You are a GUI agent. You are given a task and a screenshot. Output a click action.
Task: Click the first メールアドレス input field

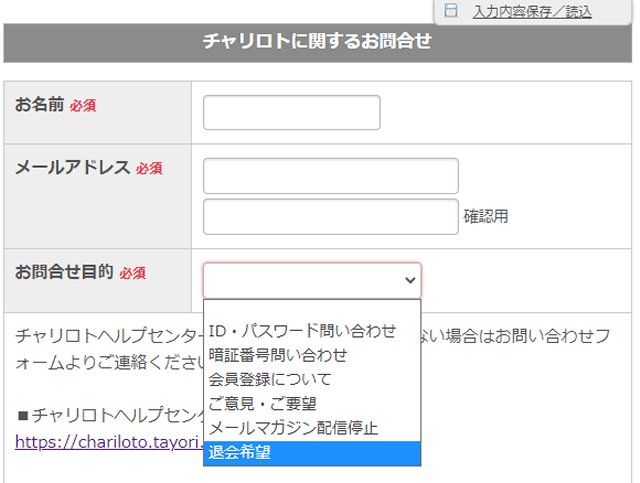pyautogui.click(x=331, y=176)
